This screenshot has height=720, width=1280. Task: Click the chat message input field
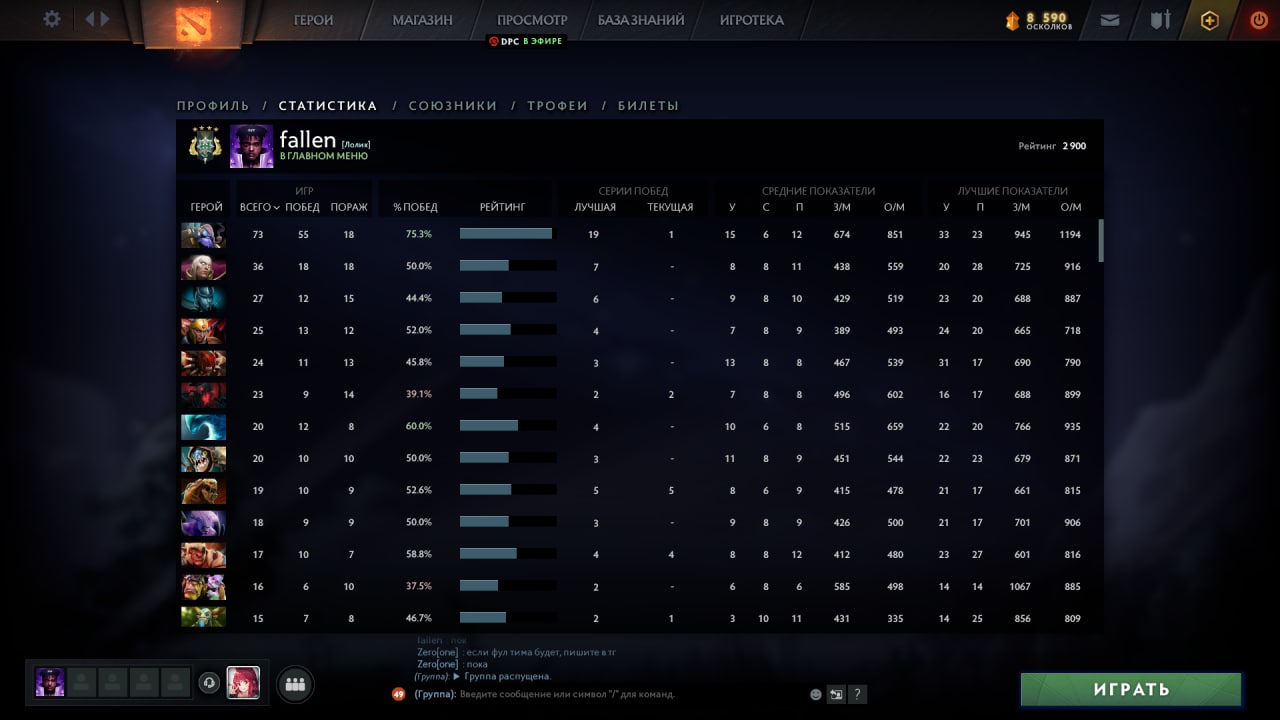pos(630,694)
